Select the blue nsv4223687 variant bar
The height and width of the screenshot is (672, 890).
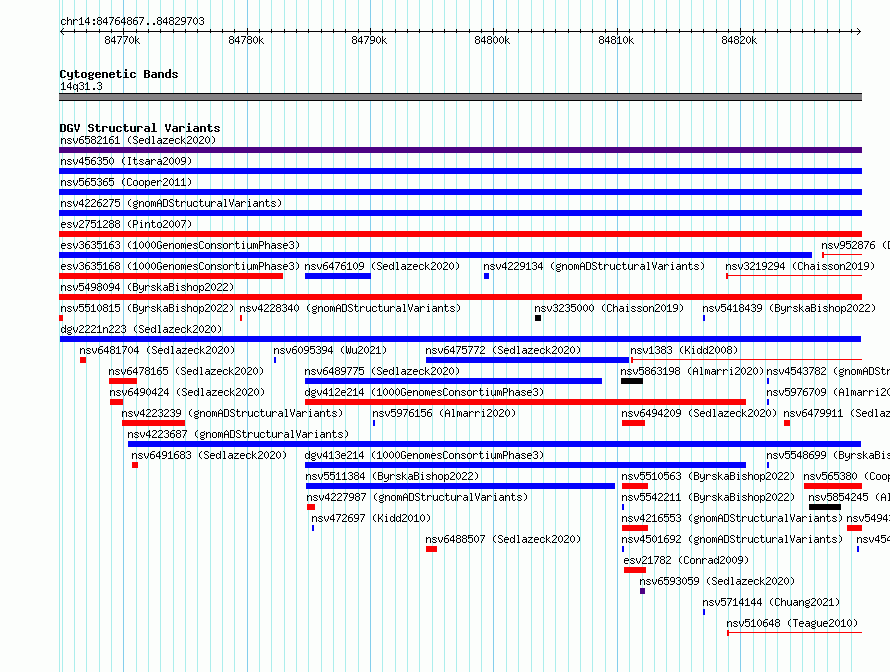click(x=494, y=444)
